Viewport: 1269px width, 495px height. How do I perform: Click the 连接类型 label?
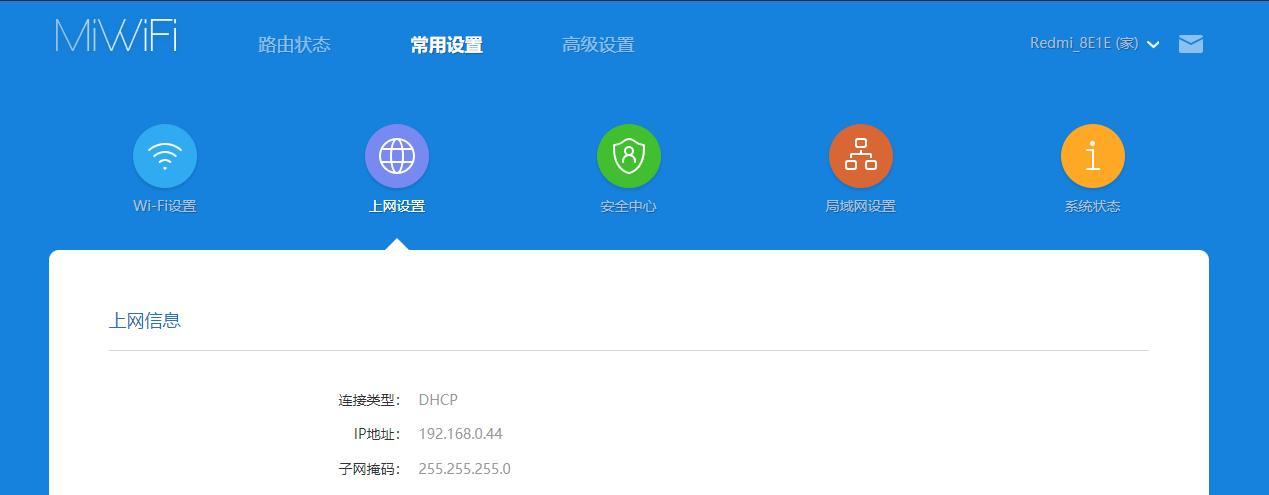click(369, 400)
